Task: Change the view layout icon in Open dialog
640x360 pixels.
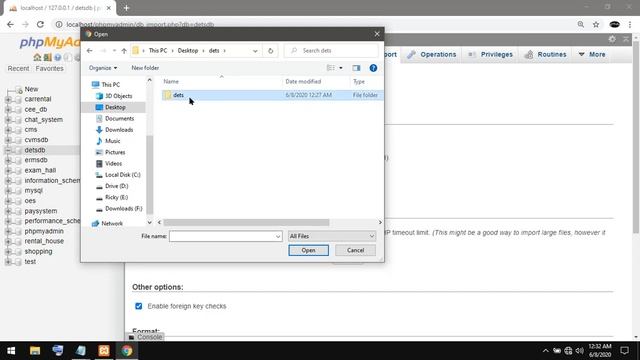Action: click(x=331, y=68)
